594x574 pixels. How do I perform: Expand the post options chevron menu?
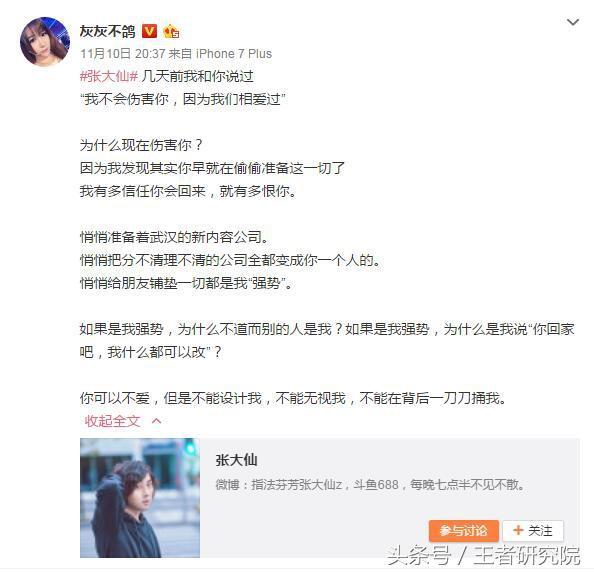pyautogui.click(x=572, y=22)
